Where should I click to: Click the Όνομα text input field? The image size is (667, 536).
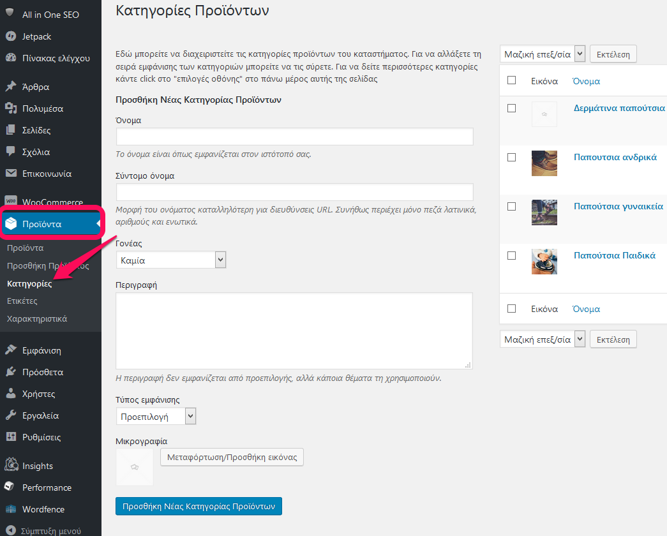294,137
